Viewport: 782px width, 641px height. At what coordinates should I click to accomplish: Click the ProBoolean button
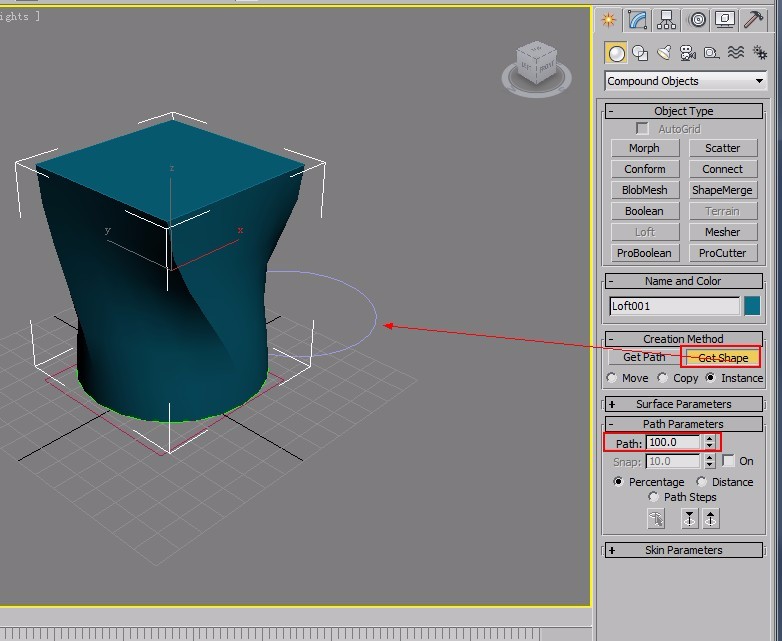(645, 253)
